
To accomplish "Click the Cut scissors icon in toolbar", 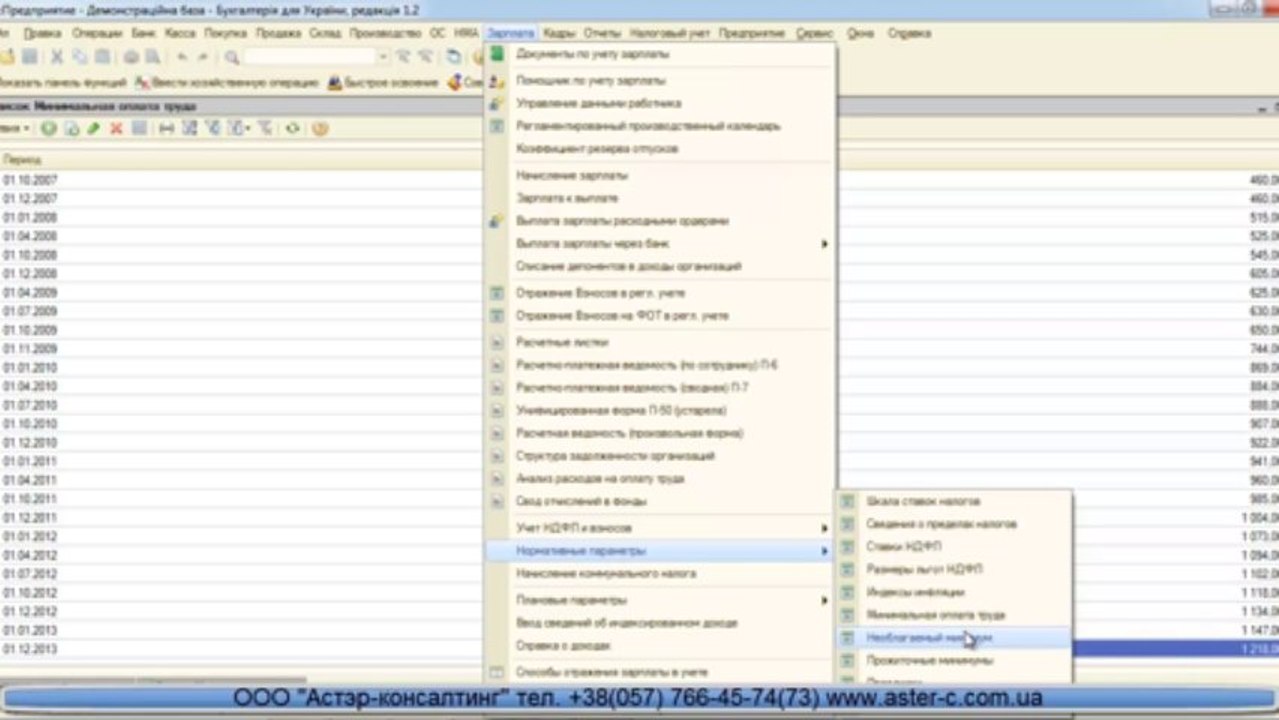I will (57, 57).
